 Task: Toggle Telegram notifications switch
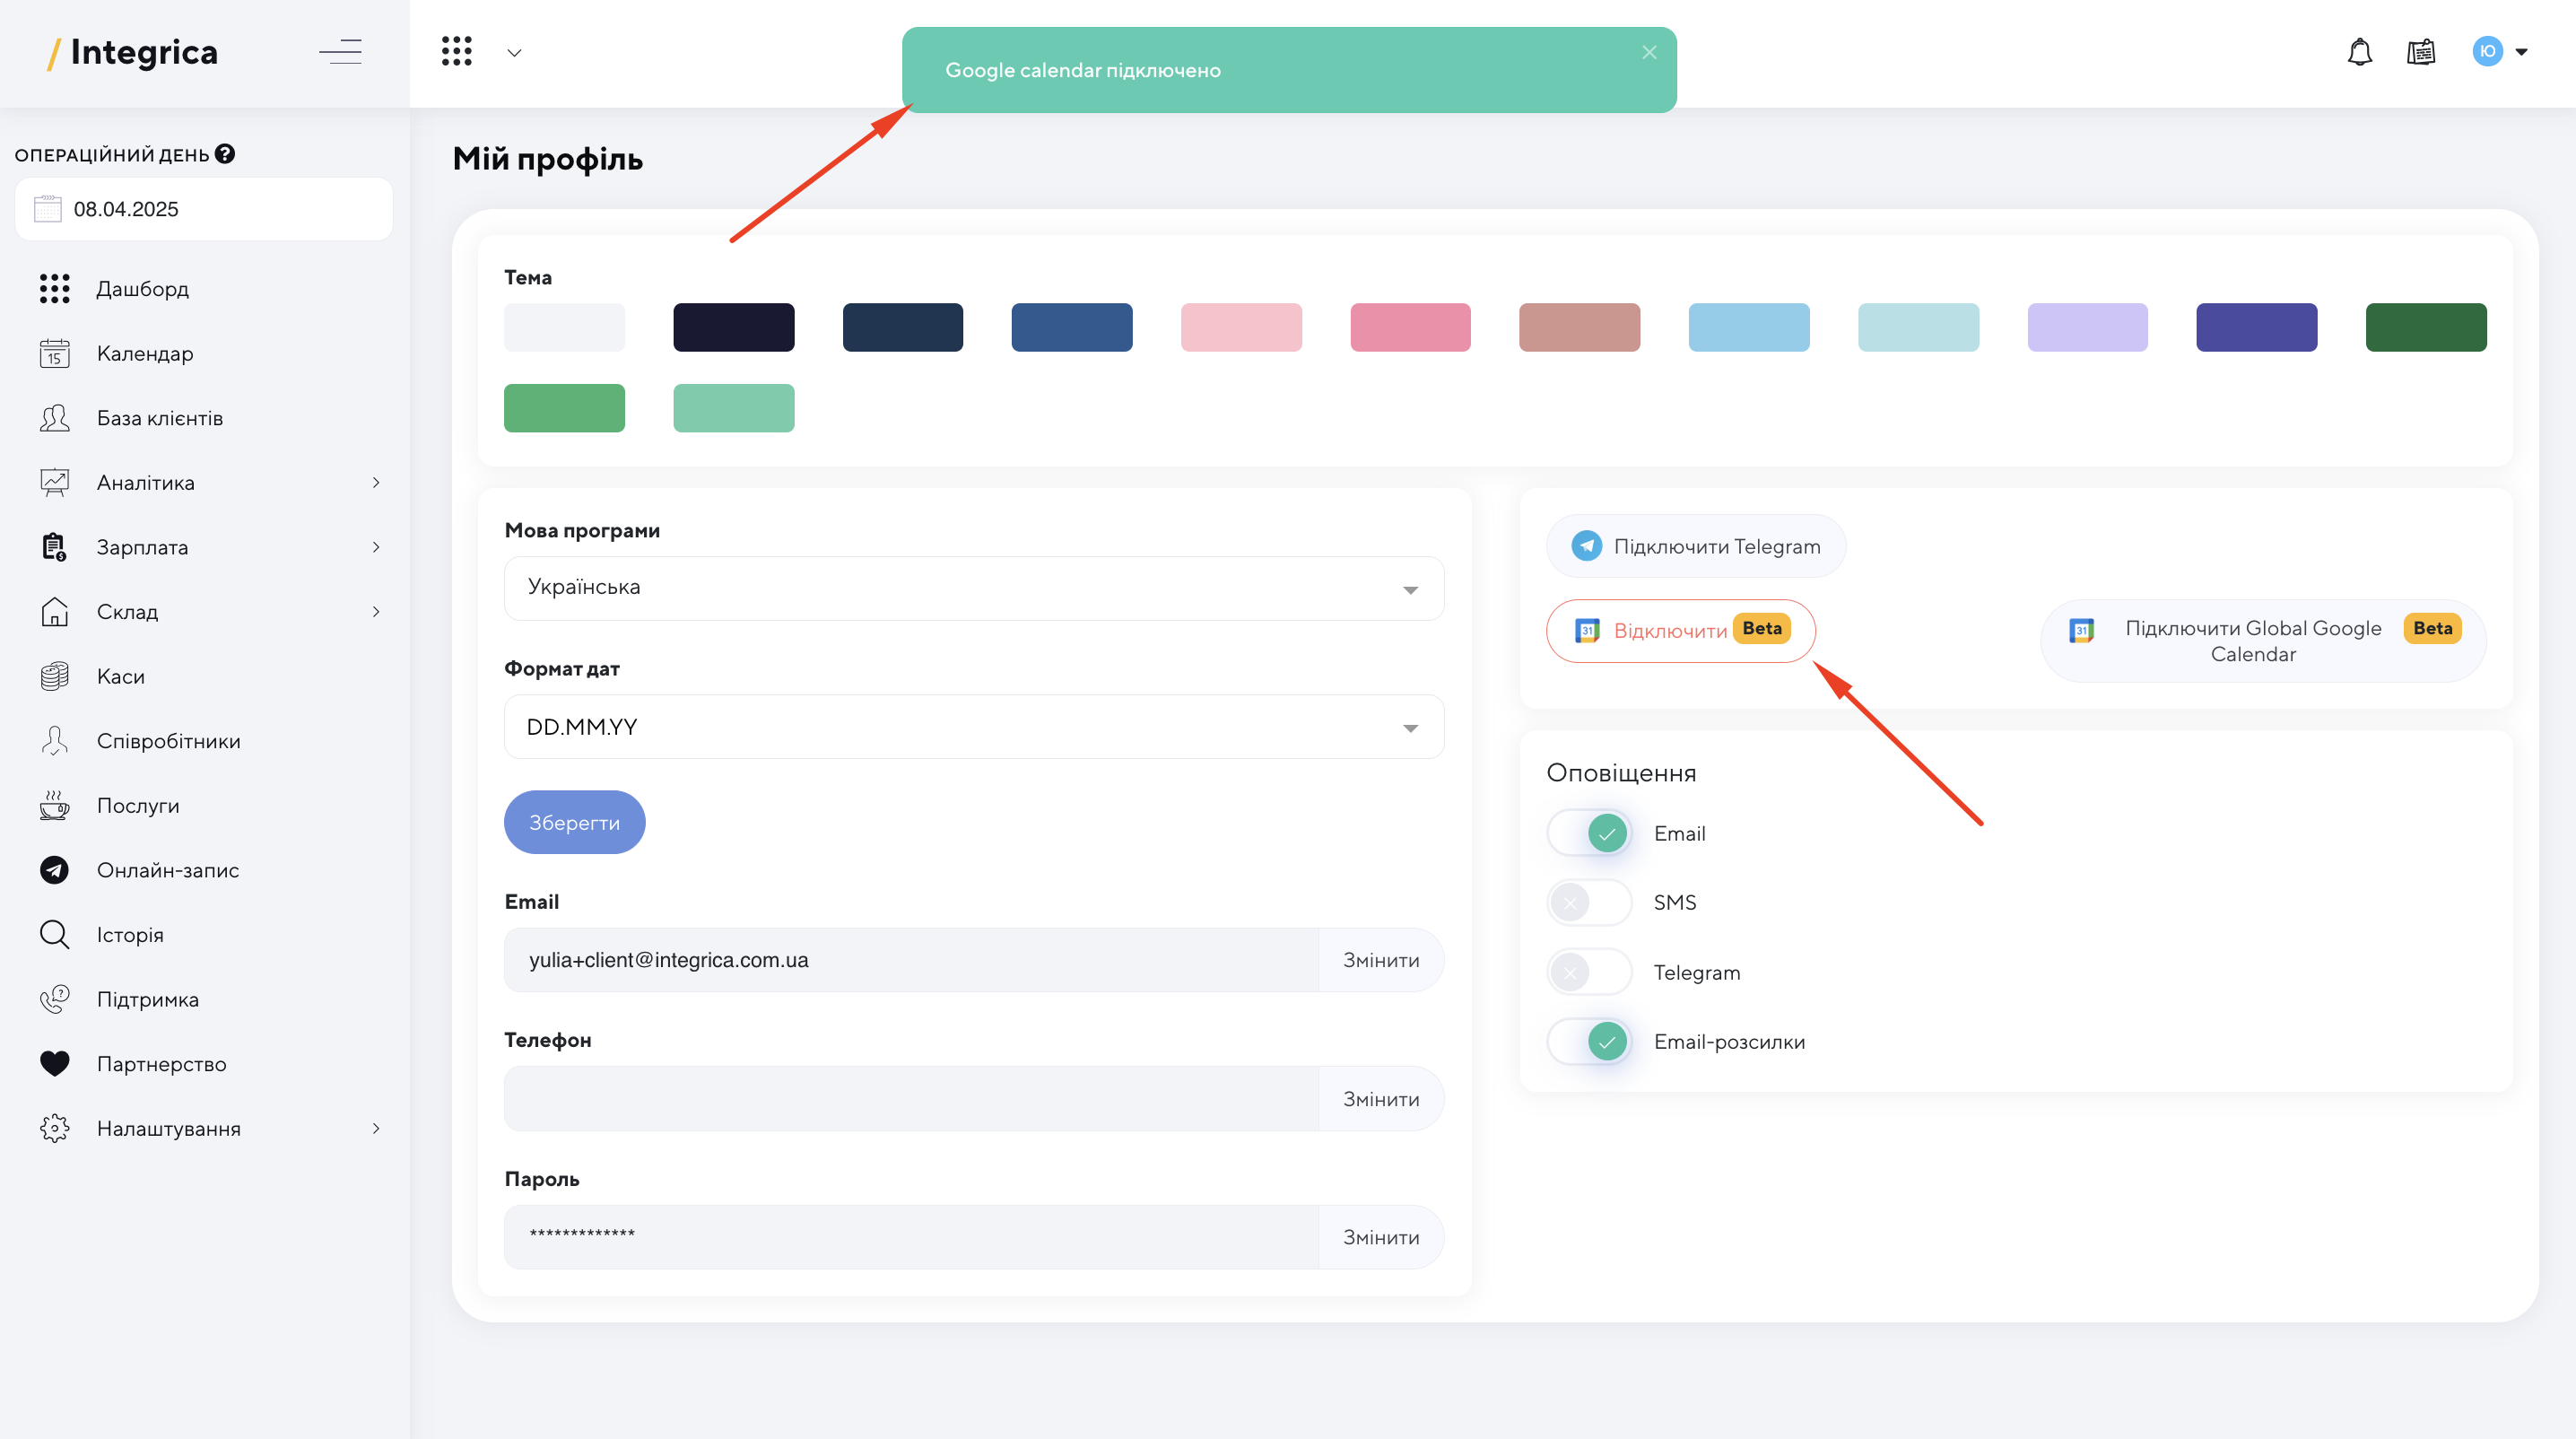pyautogui.click(x=1589, y=972)
